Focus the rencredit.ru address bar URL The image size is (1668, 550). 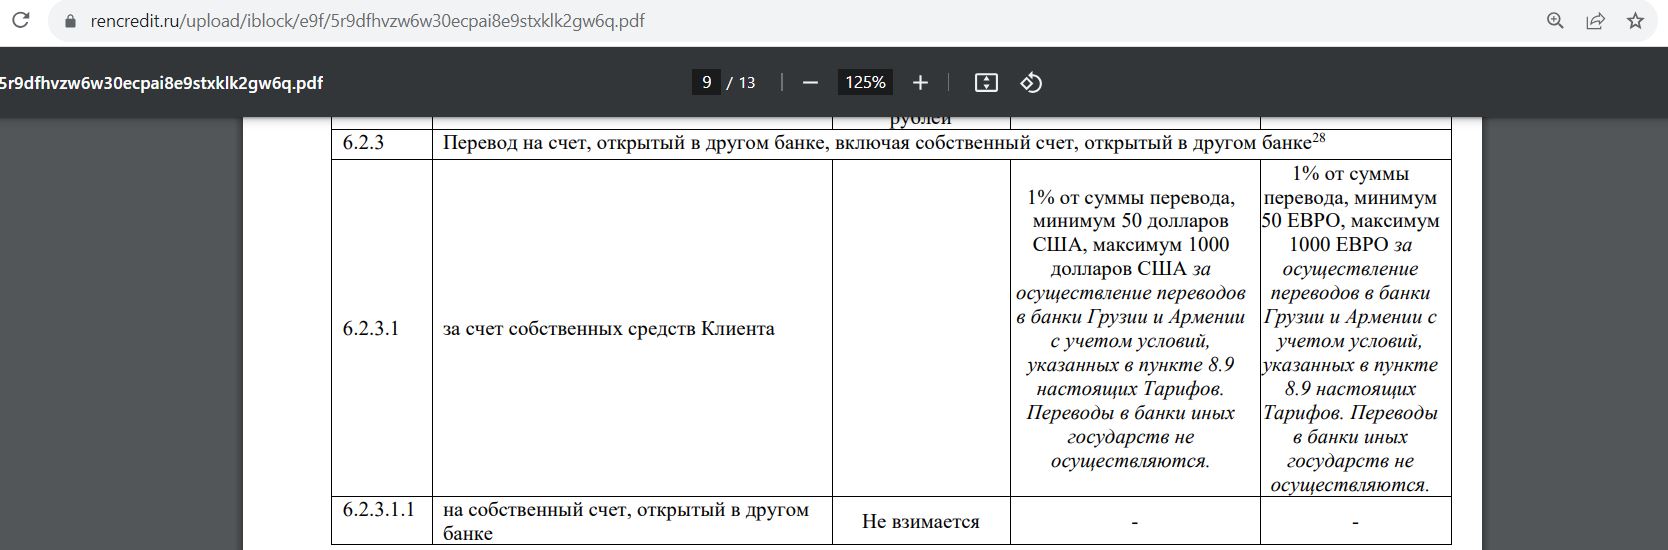point(367,21)
